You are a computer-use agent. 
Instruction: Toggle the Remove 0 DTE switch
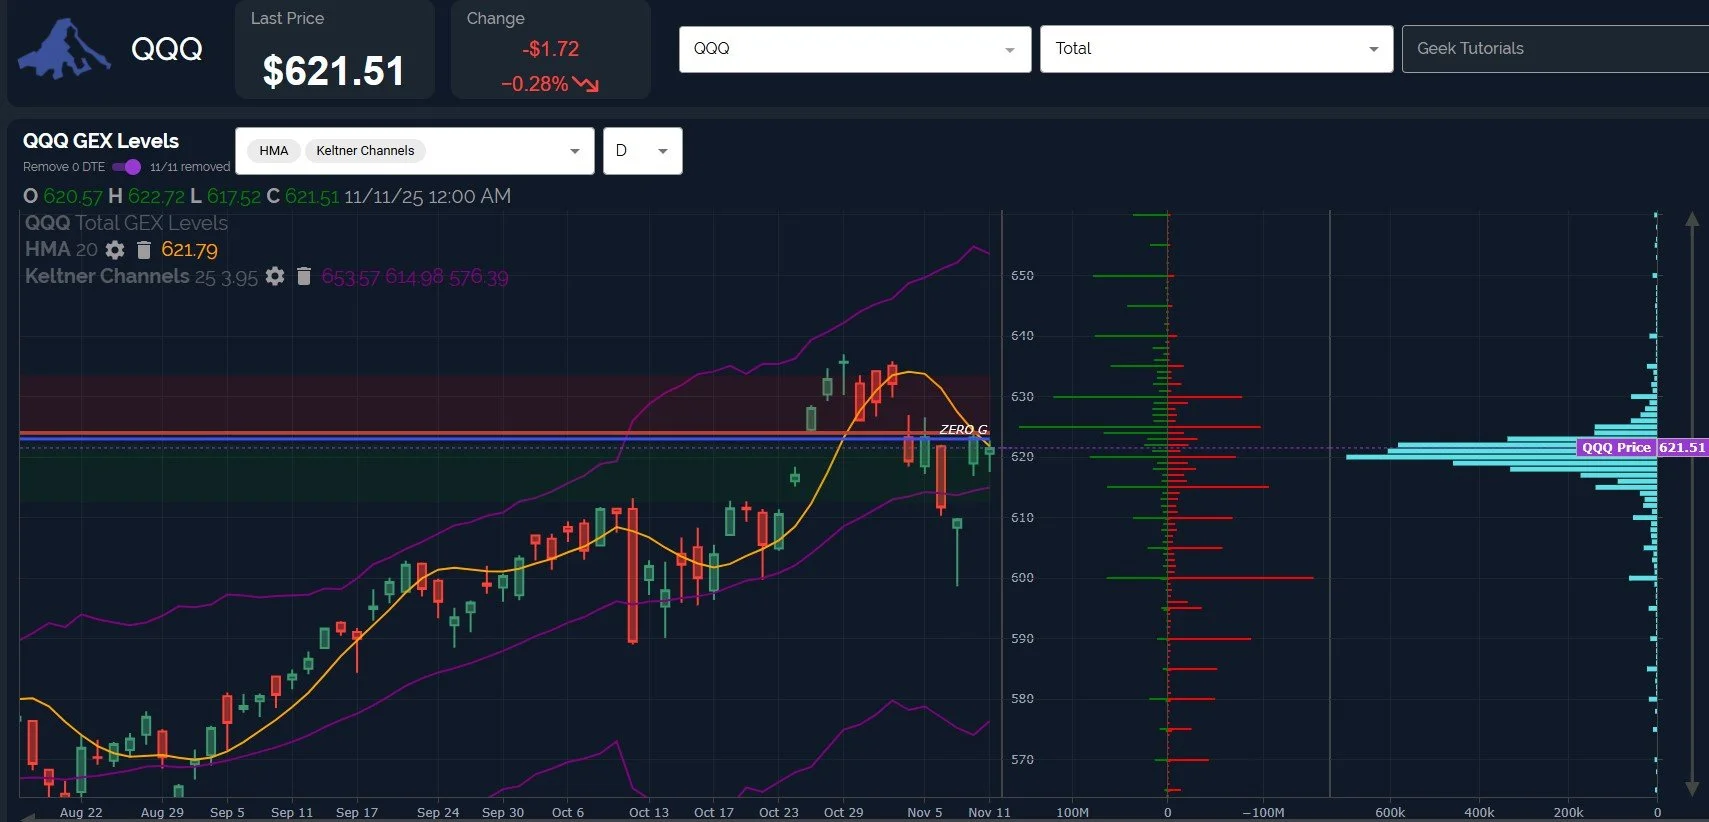(x=127, y=167)
